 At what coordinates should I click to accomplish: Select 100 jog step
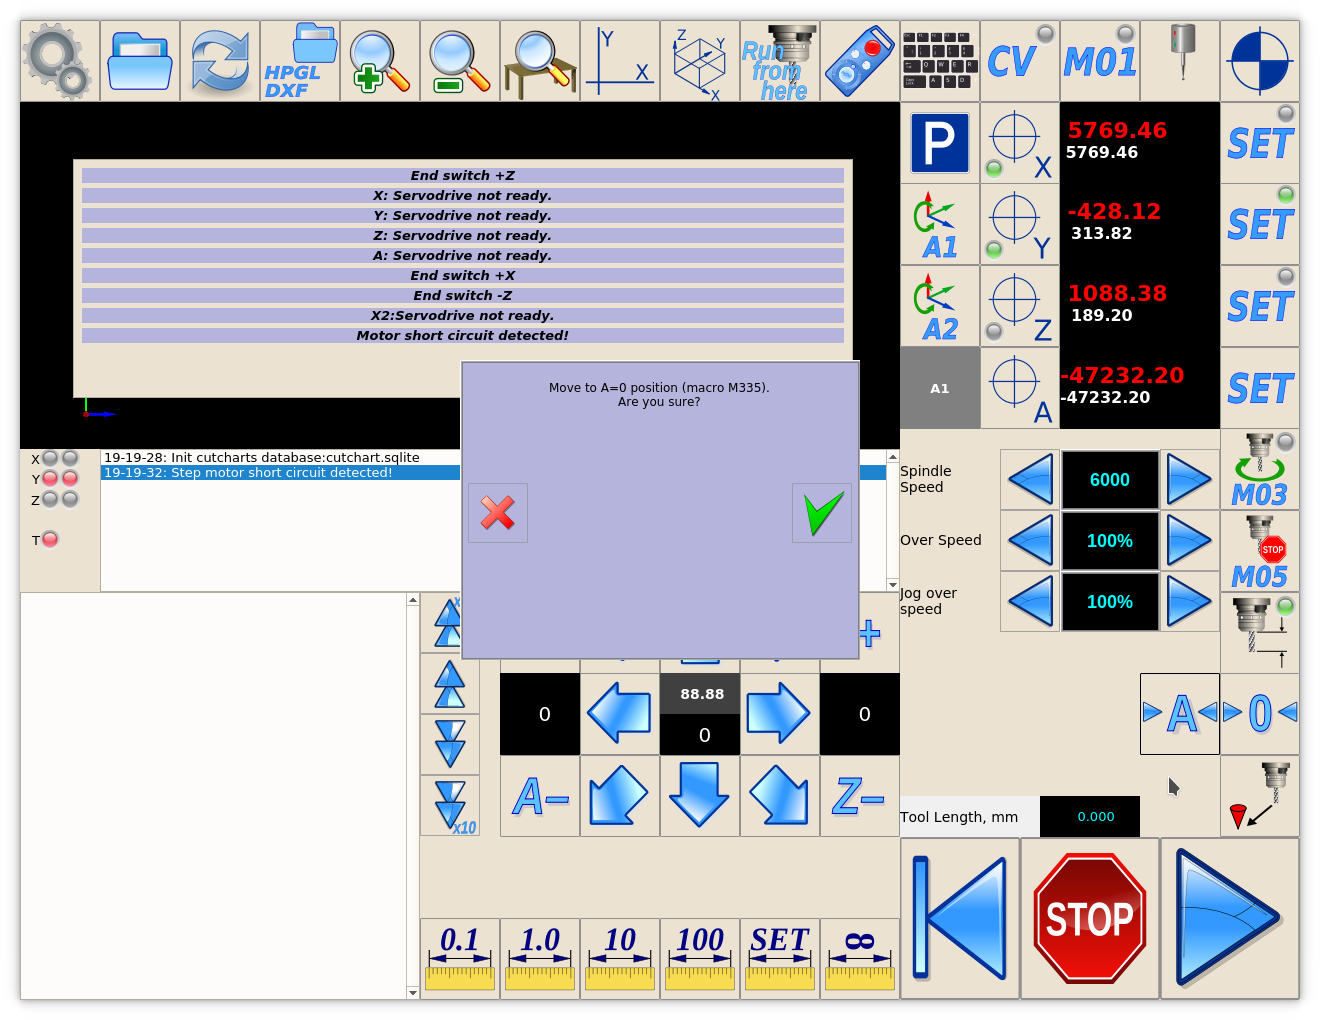tap(700, 959)
